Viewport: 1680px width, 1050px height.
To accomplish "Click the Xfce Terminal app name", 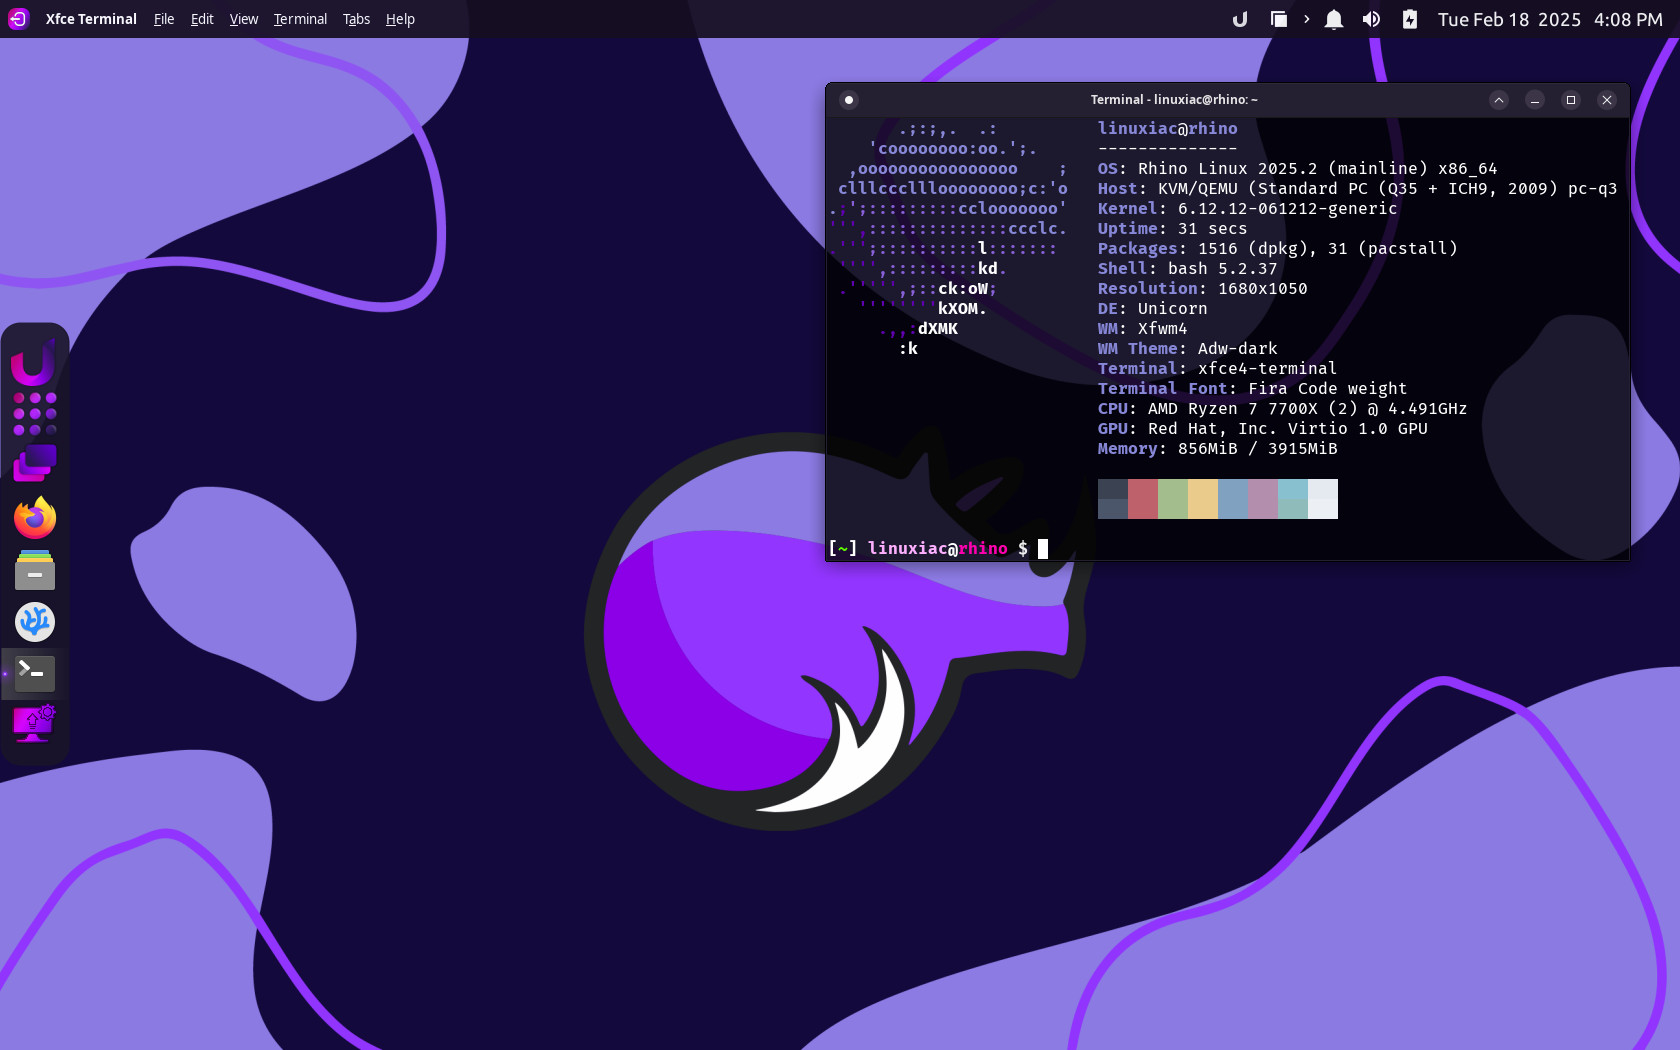I will point(91,19).
